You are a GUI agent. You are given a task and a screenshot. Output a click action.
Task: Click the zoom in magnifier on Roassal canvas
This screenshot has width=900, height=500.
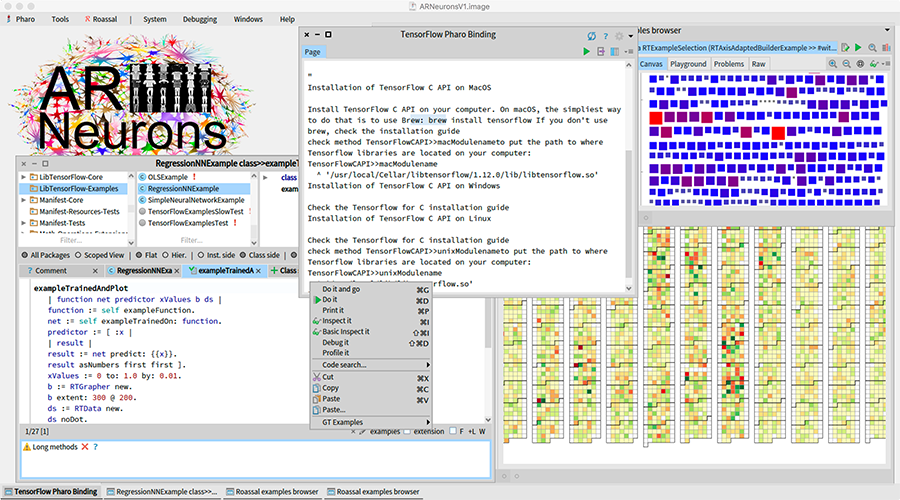pyautogui.click(x=832, y=64)
